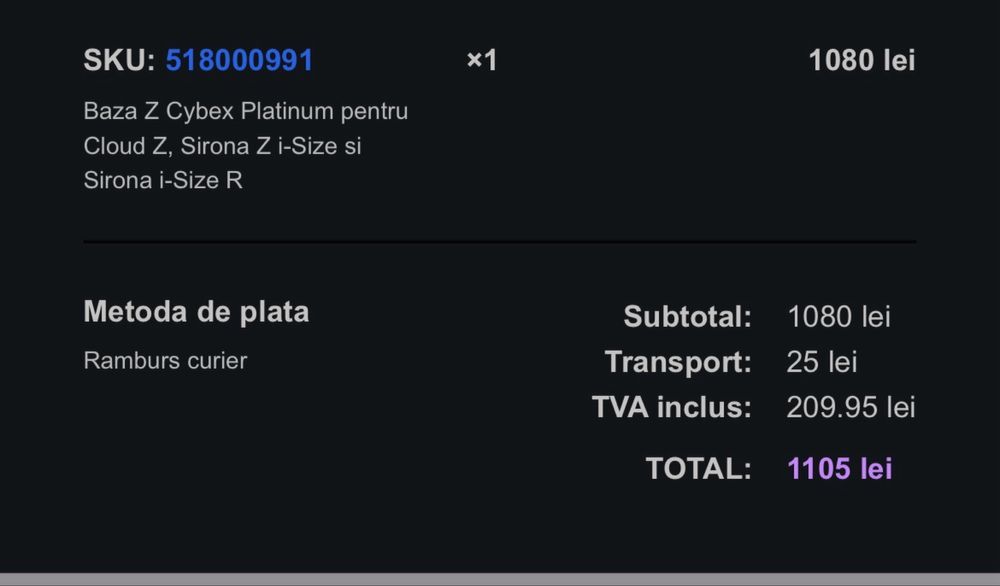Screen dimensions: 1000x586
Task: Select the subtotal amount 1080 lei
Action: tap(838, 317)
